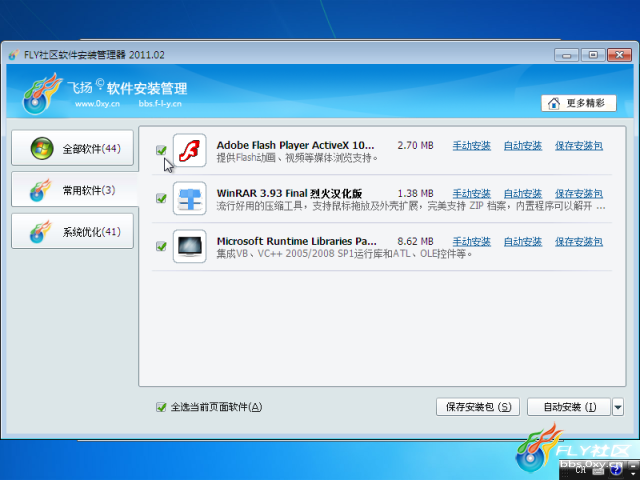Click 自动安装 link for Adobe Flash Player

coord(523,145)
